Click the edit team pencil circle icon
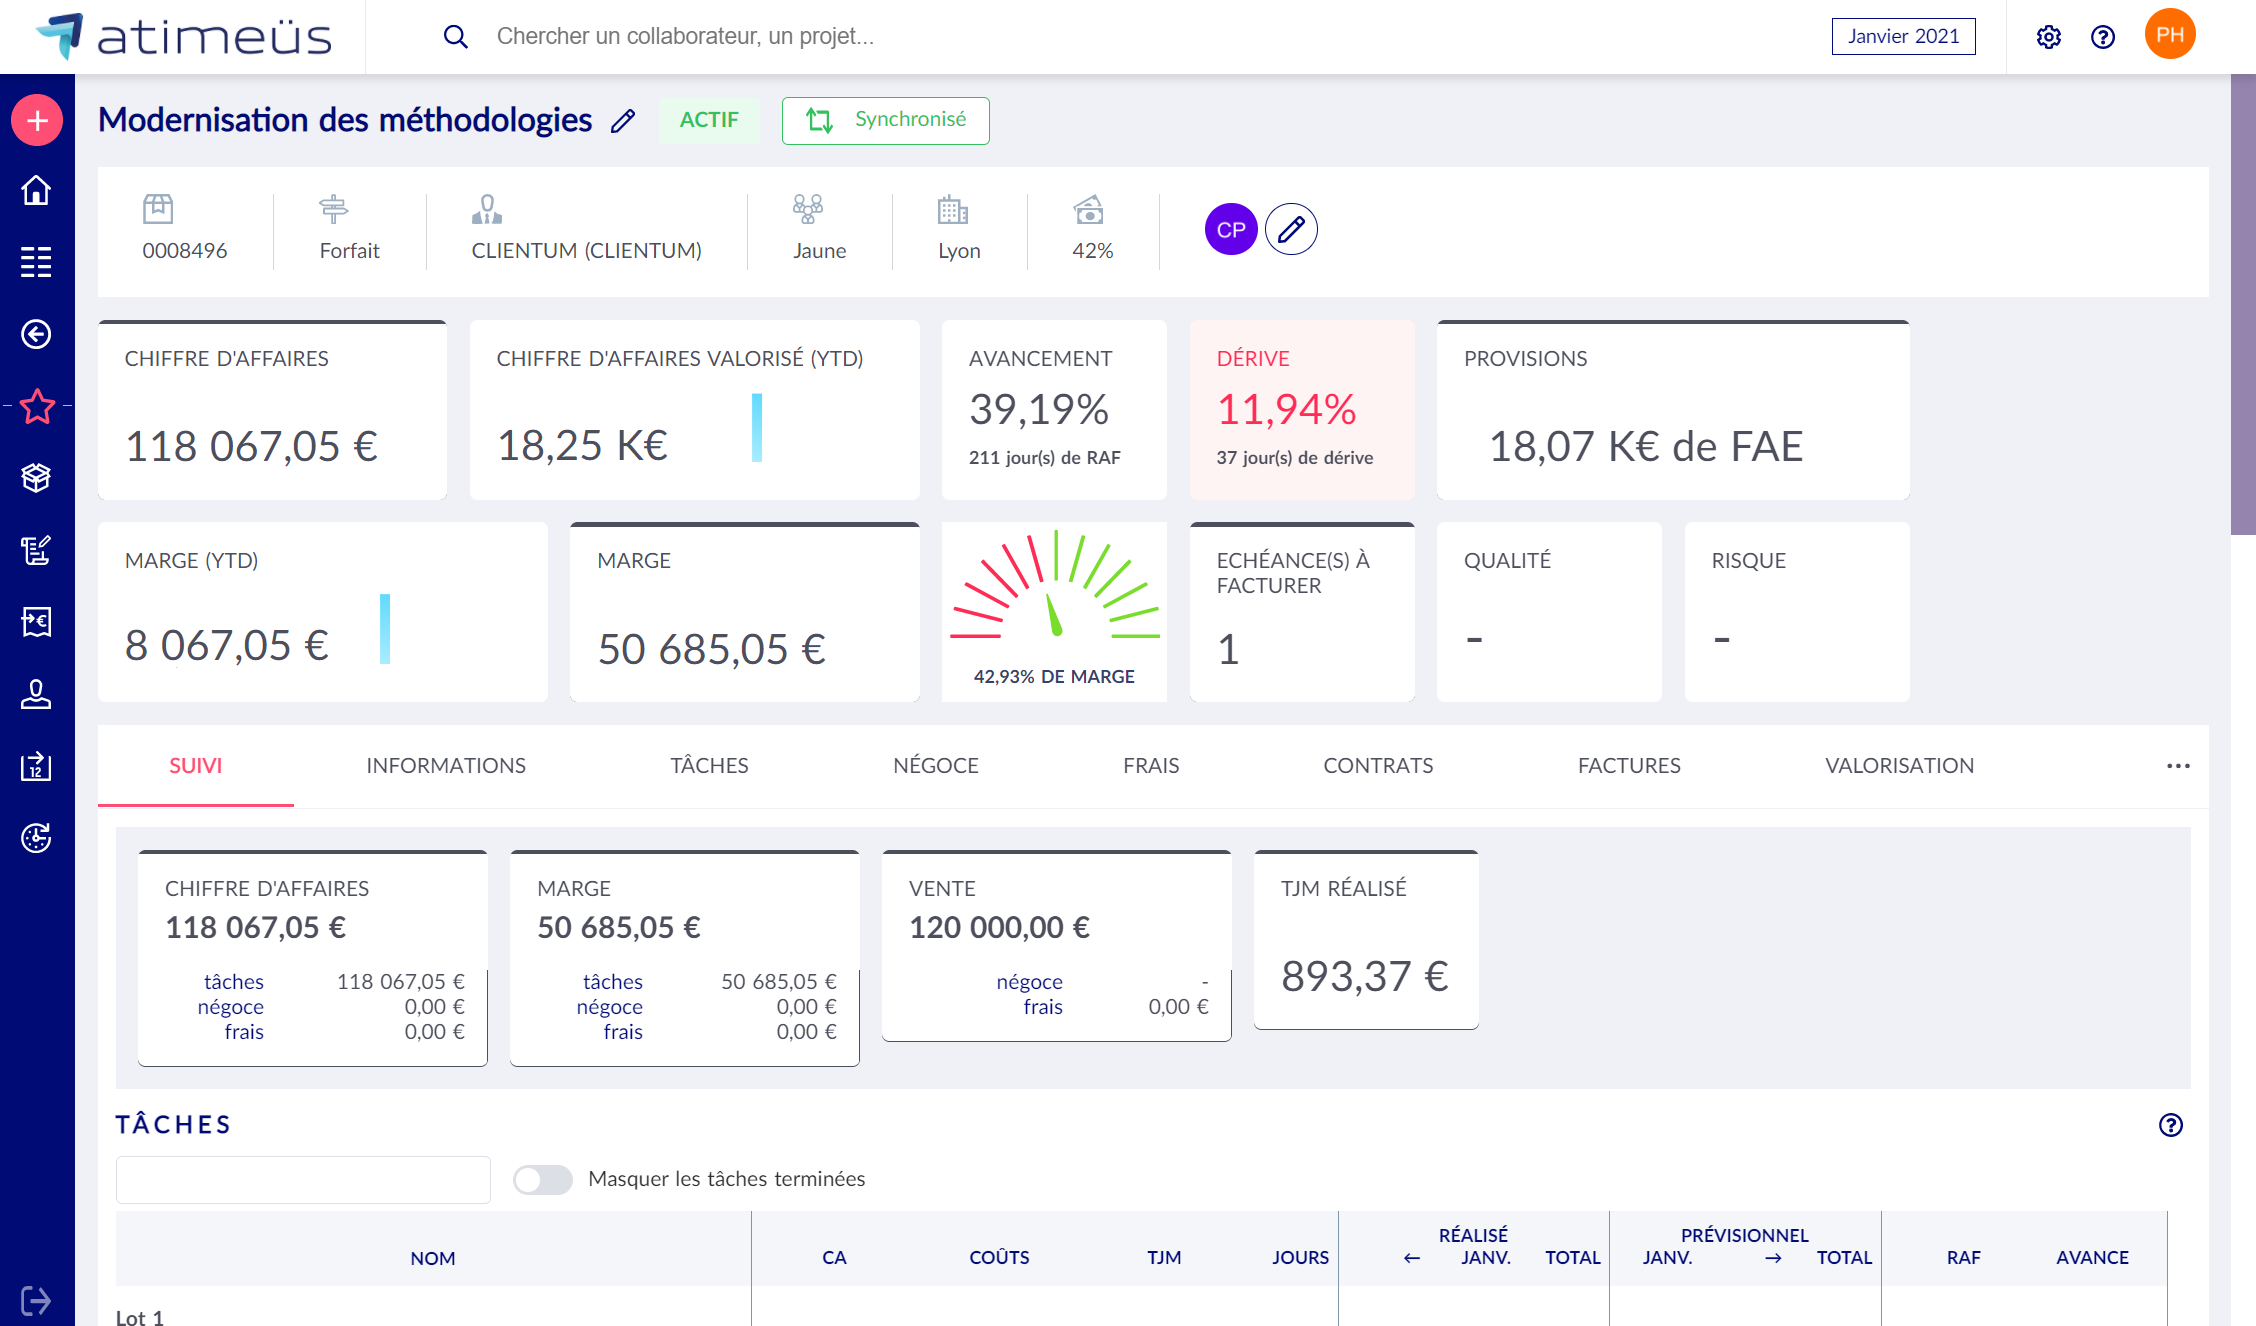This screenshot has width=2256, height=1326. tap(1291, 230)
